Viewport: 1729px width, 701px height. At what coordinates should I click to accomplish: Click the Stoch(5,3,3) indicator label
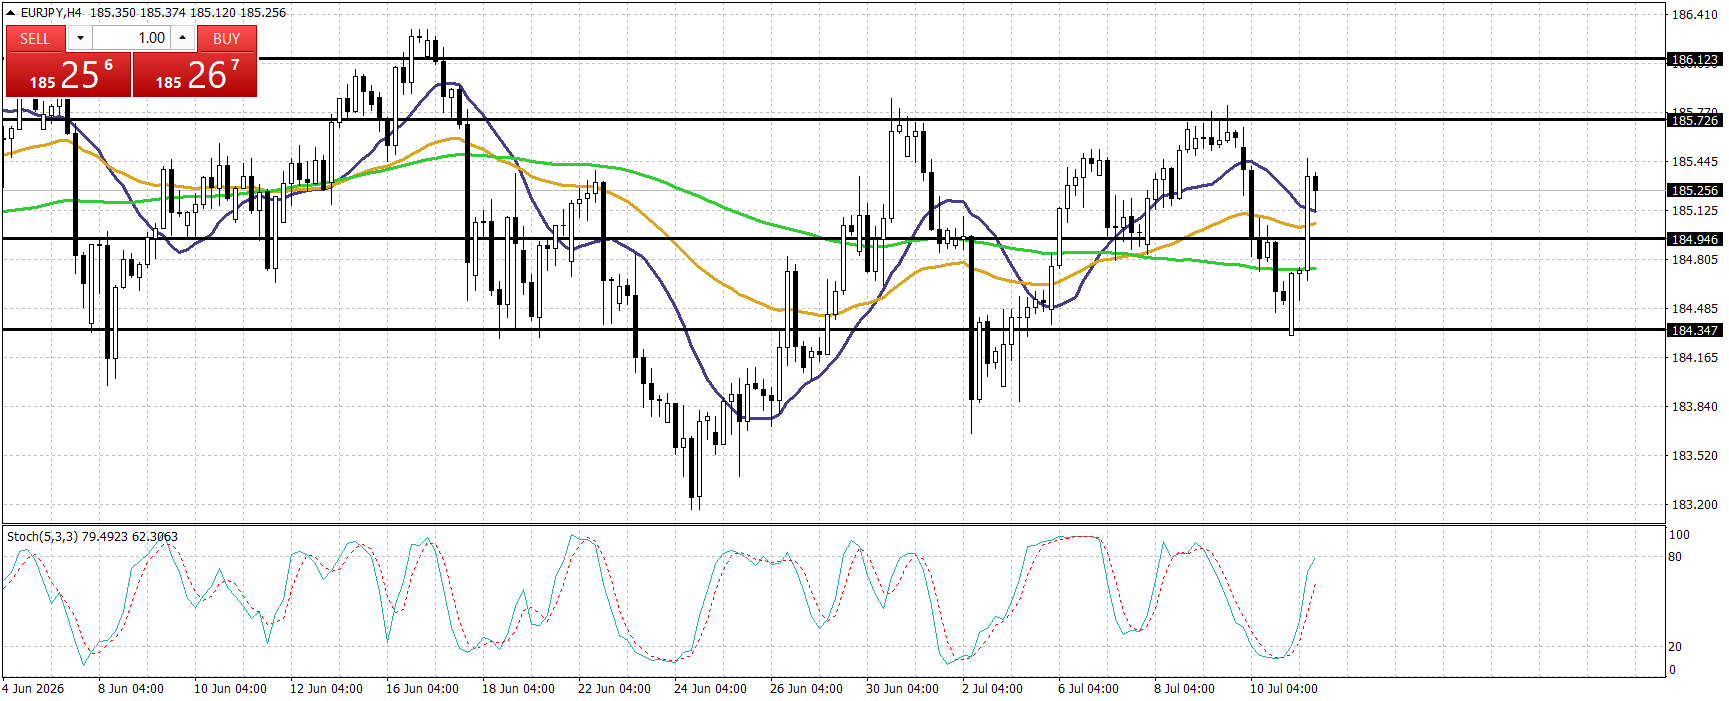tap(41, 537)
